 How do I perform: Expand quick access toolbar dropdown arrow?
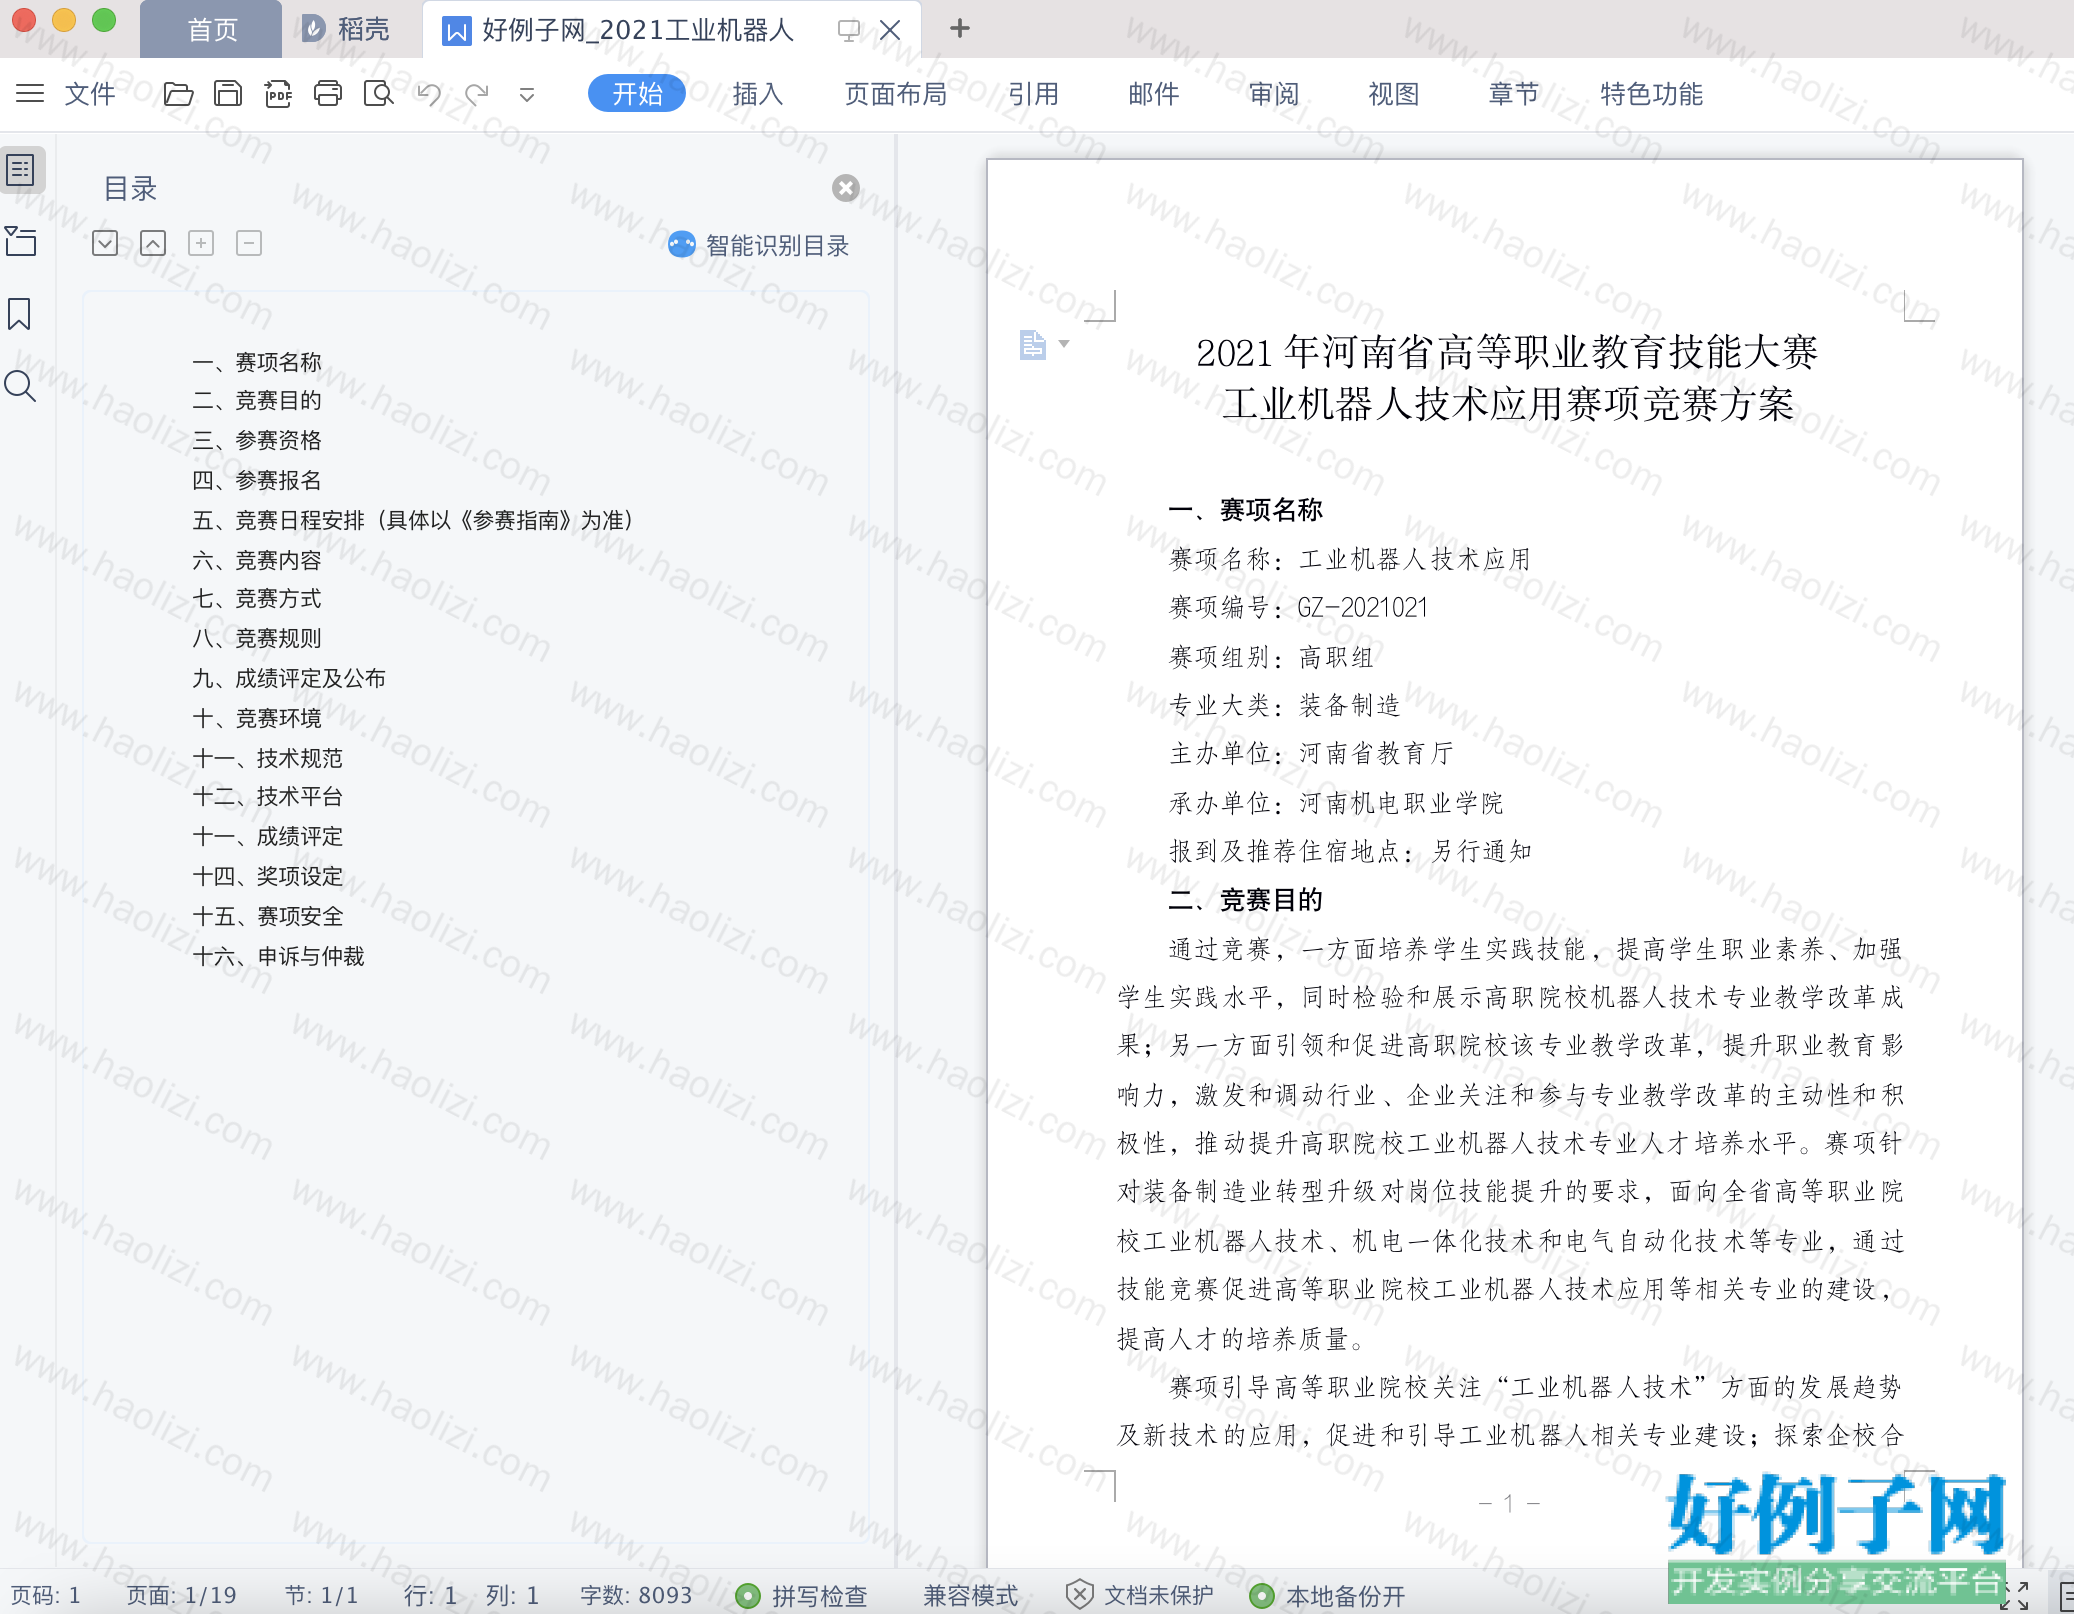(526, 95)
